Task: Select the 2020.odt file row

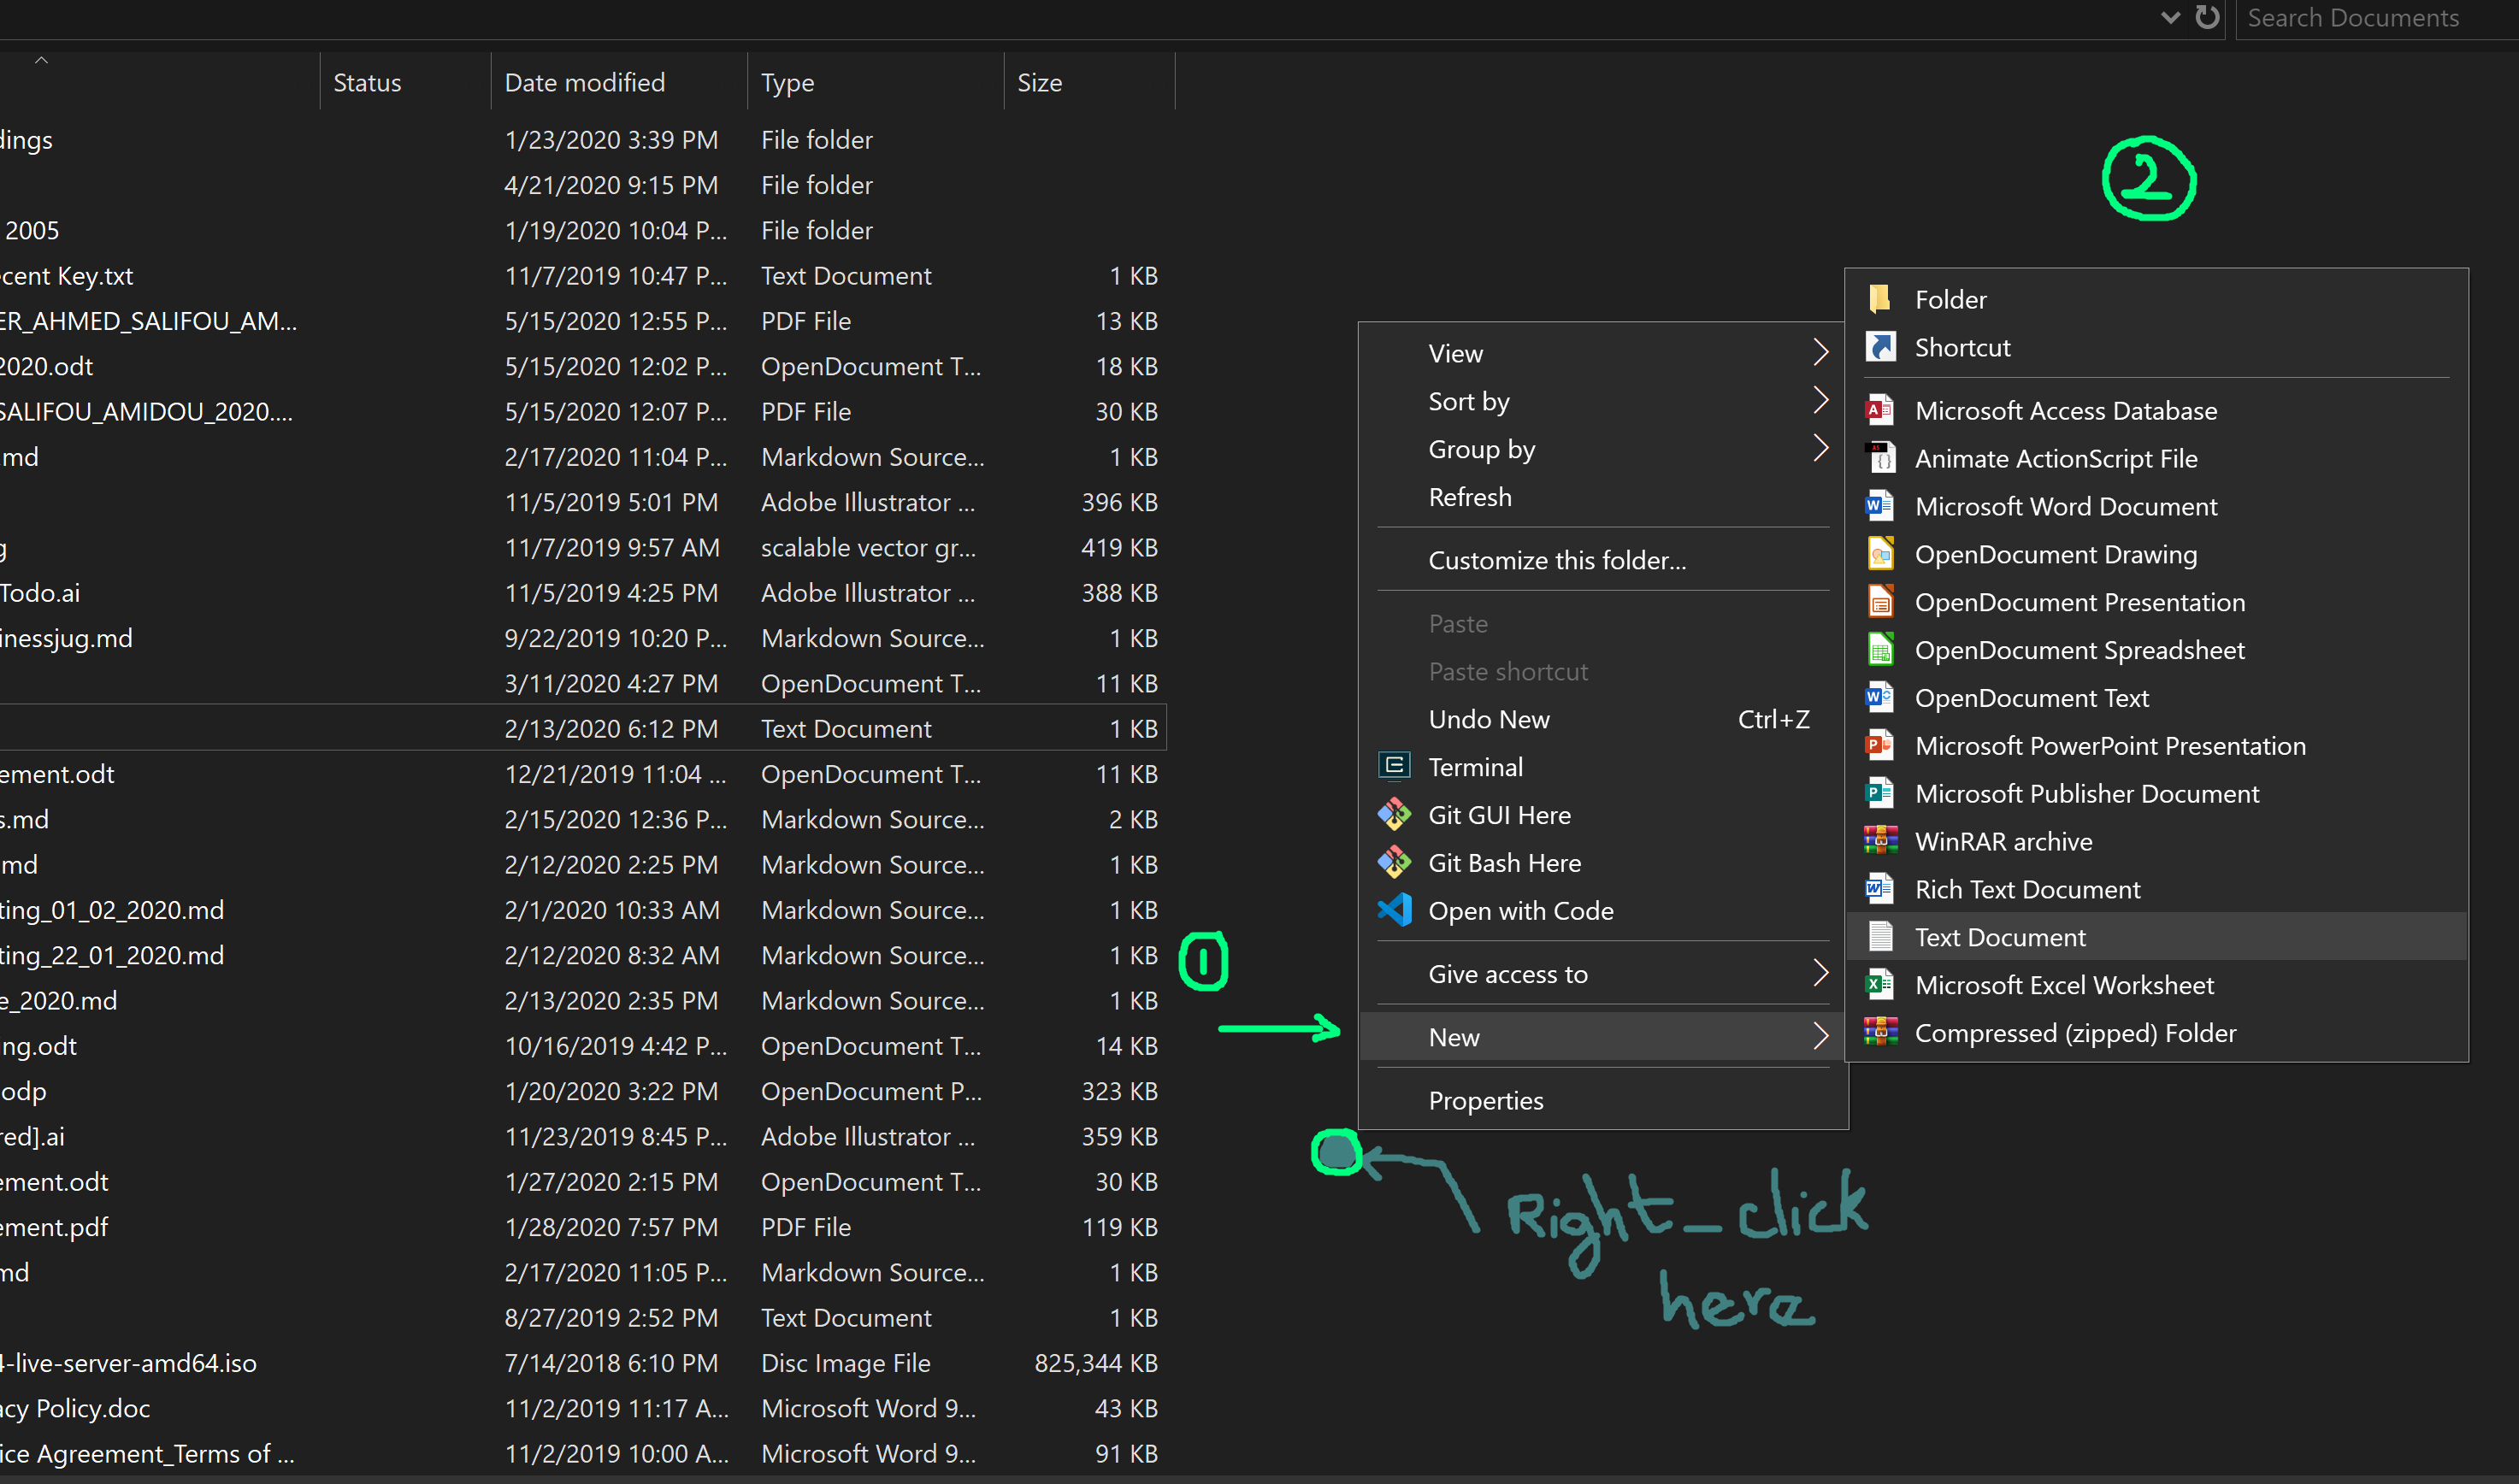Action: [583, 366]
